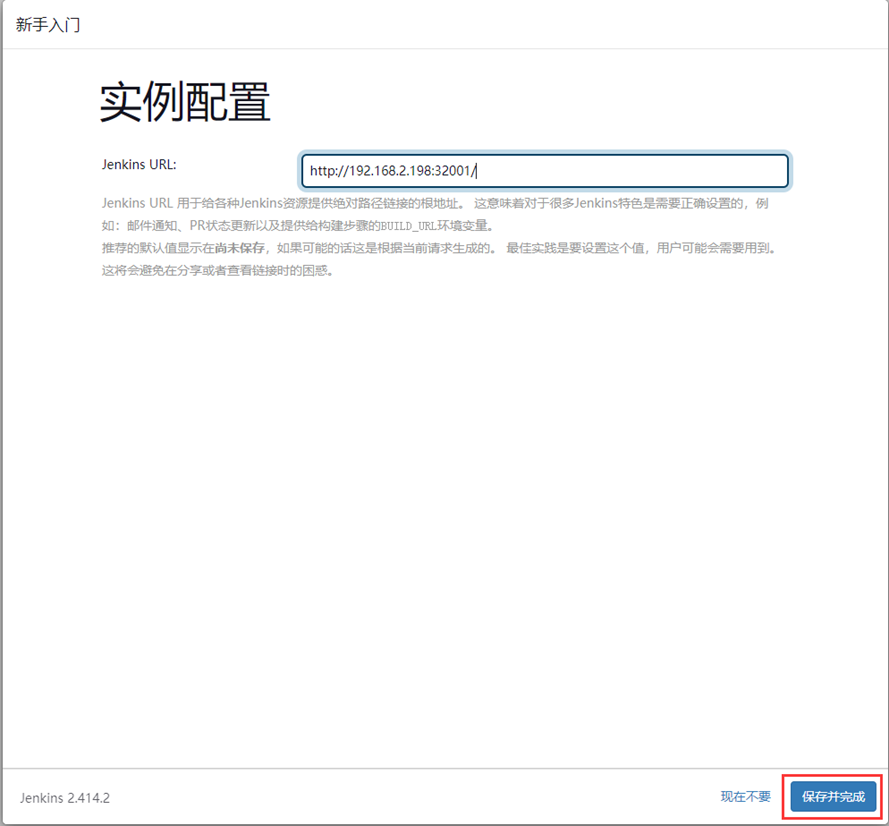Click the Jenkins URL: label

click(139, 164)
